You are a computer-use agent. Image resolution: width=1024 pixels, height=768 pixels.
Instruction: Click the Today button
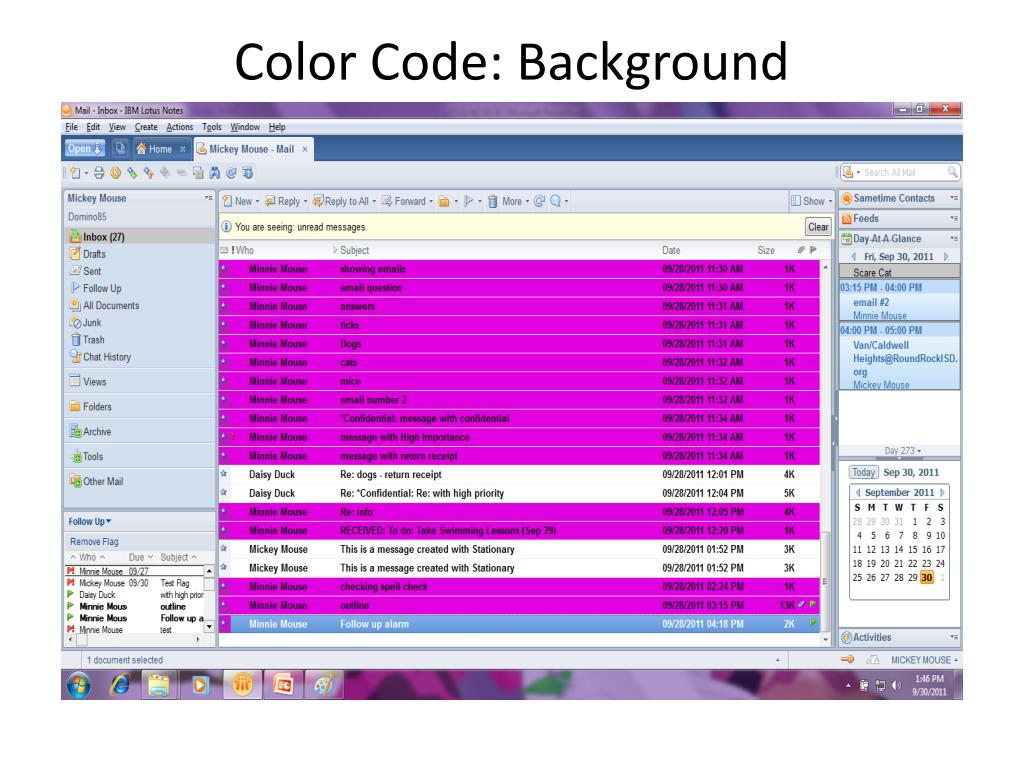click(x=863, y=472)
